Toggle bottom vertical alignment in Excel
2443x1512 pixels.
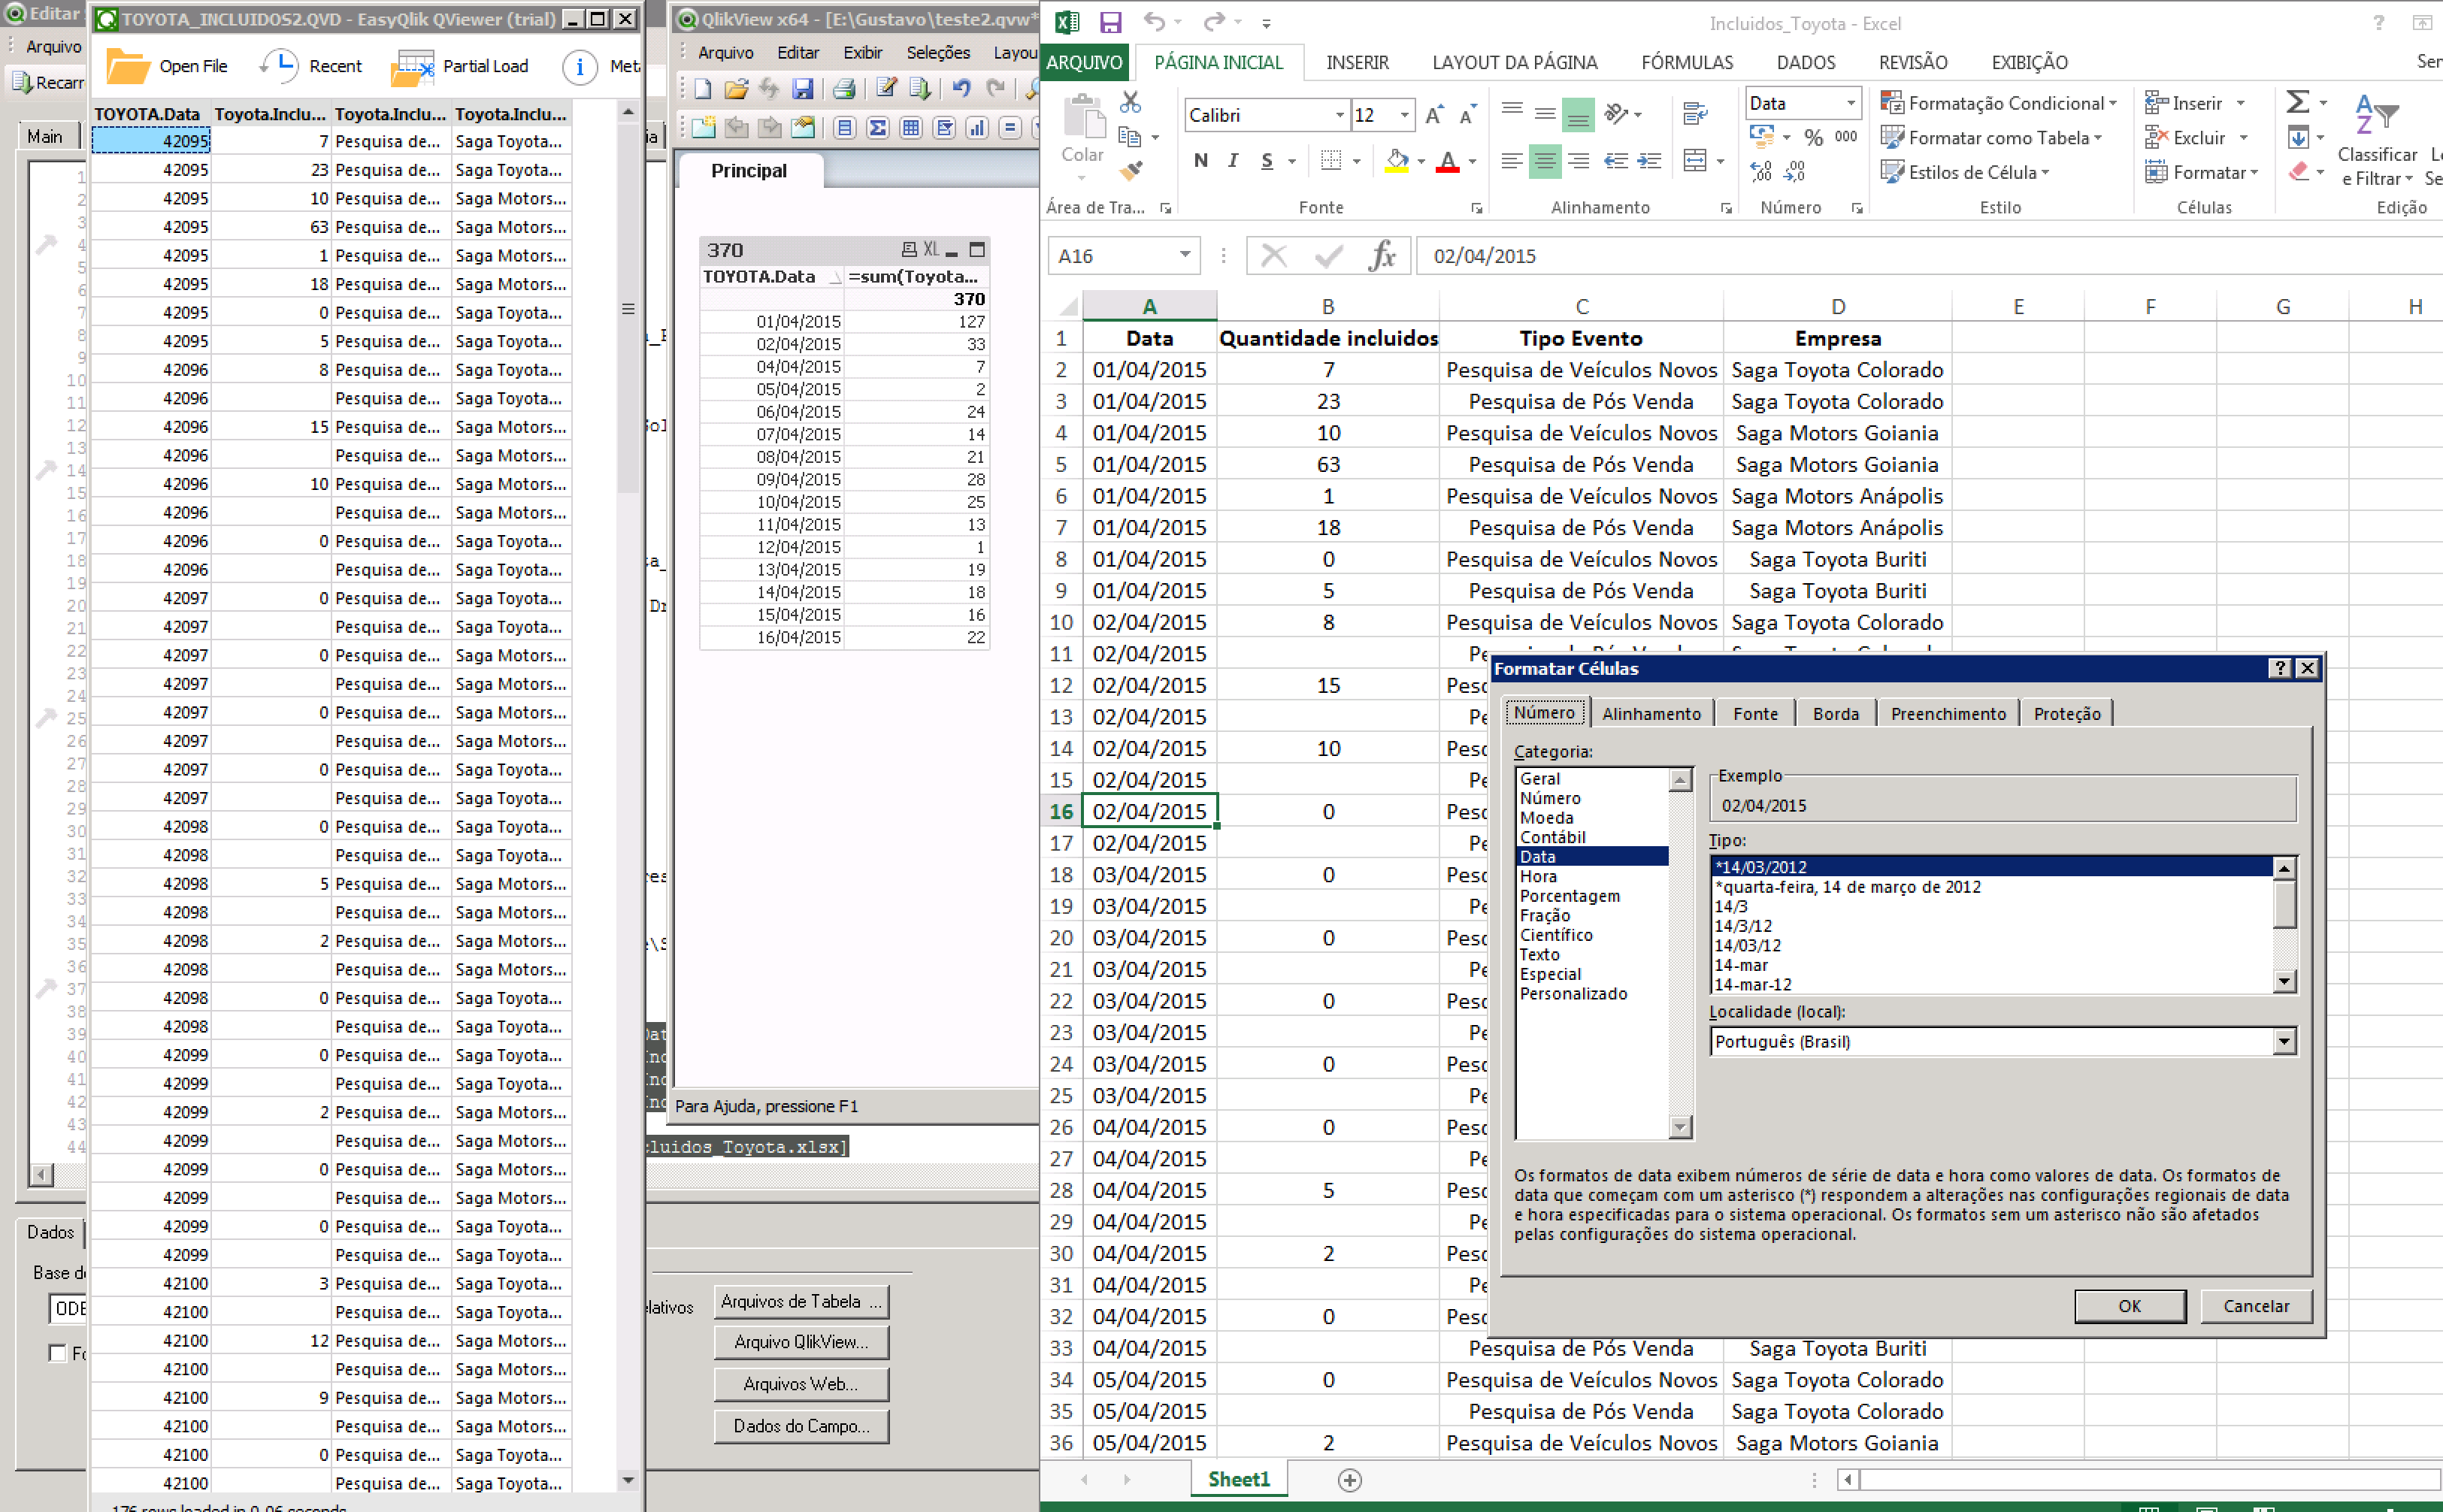[x=1578, y=114]
